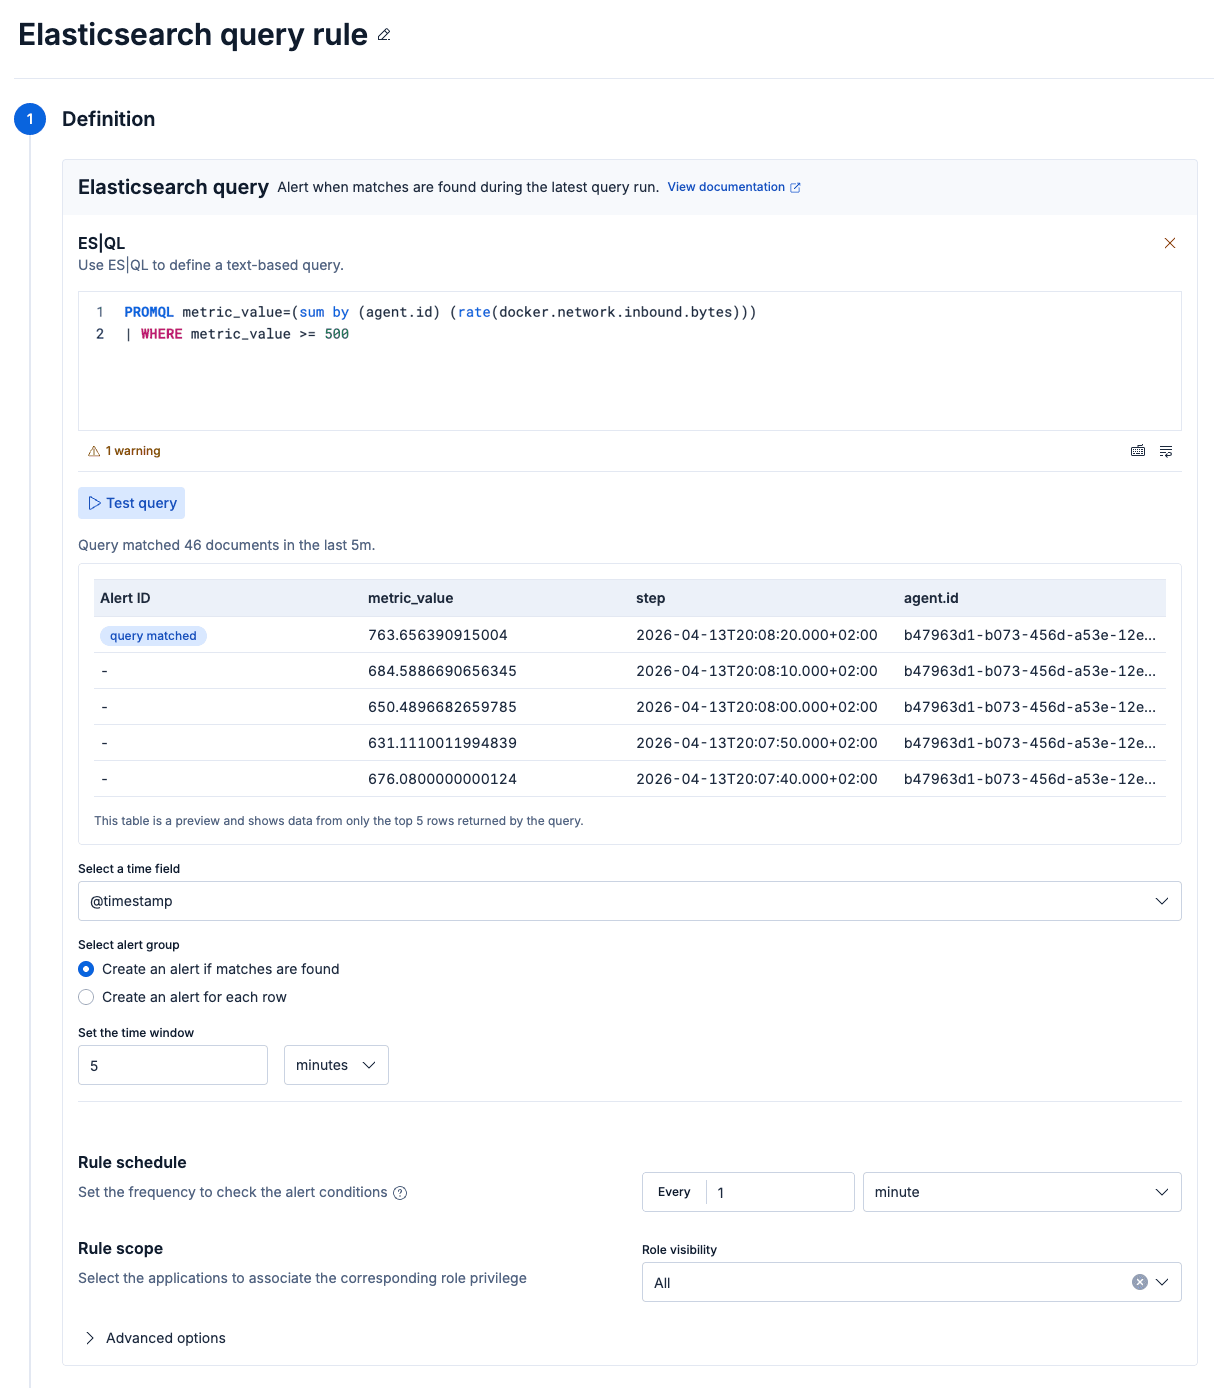Click the step 1 Definition badge

(x=30, y=118)
